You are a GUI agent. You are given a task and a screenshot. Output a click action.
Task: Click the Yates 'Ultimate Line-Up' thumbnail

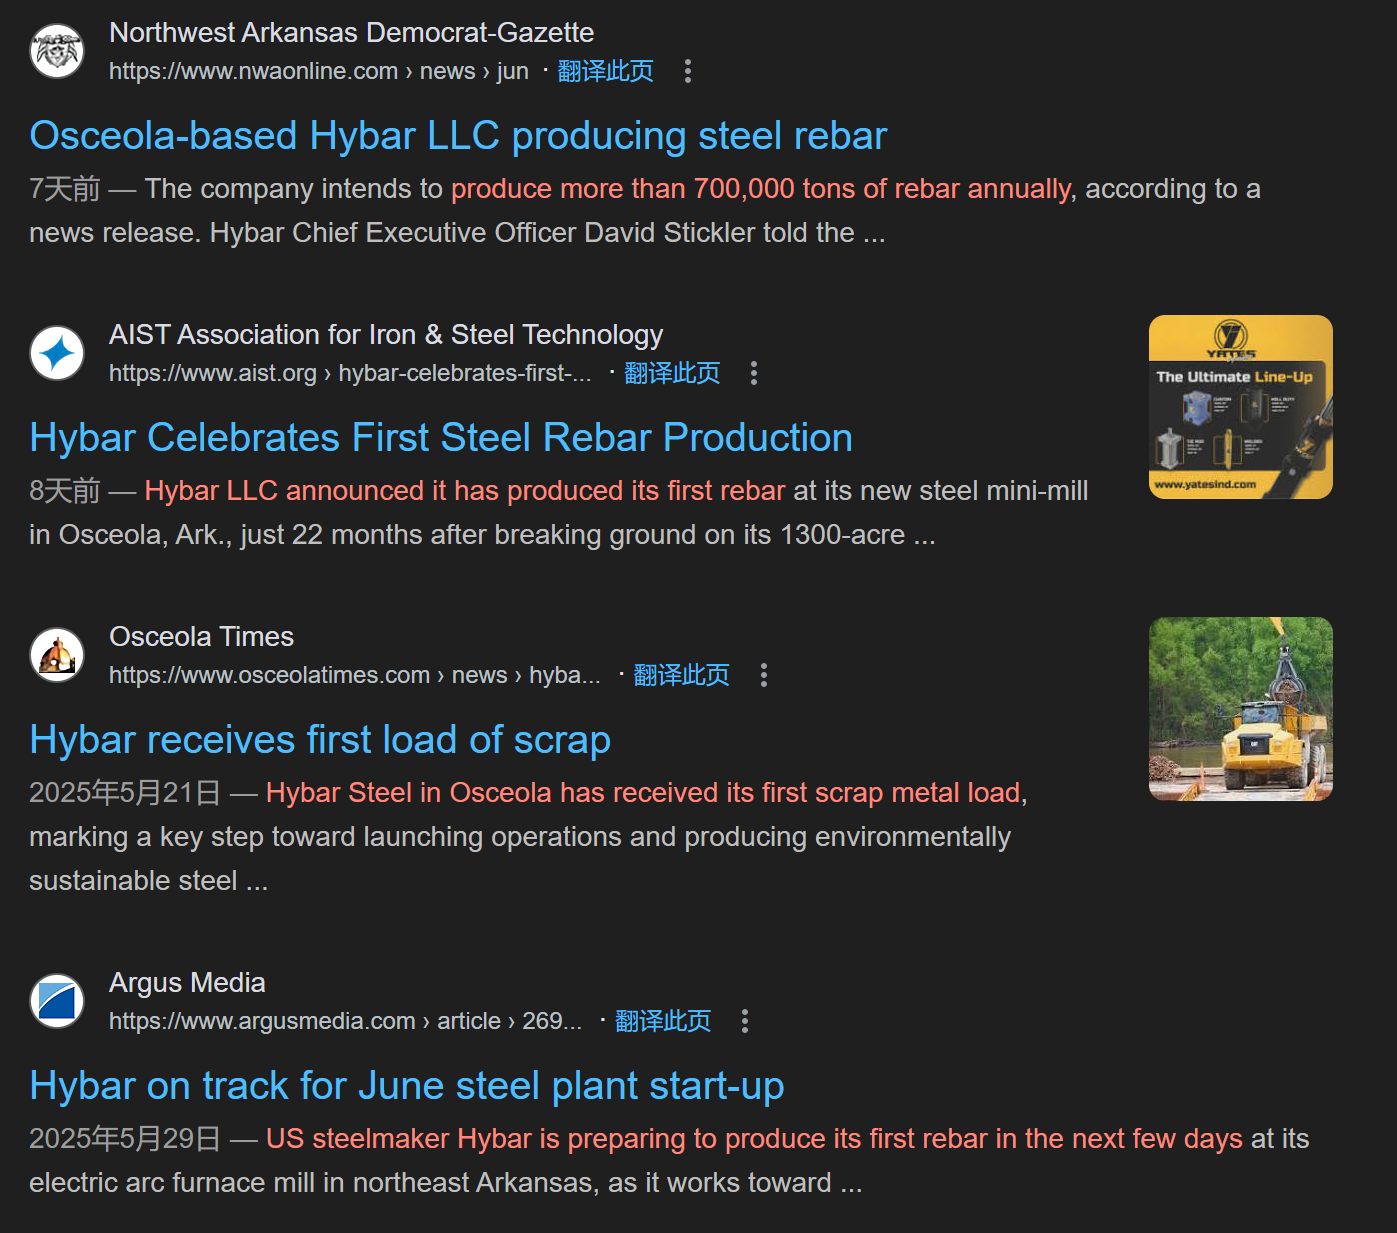pyautogui.click(x=1241, y=407)
